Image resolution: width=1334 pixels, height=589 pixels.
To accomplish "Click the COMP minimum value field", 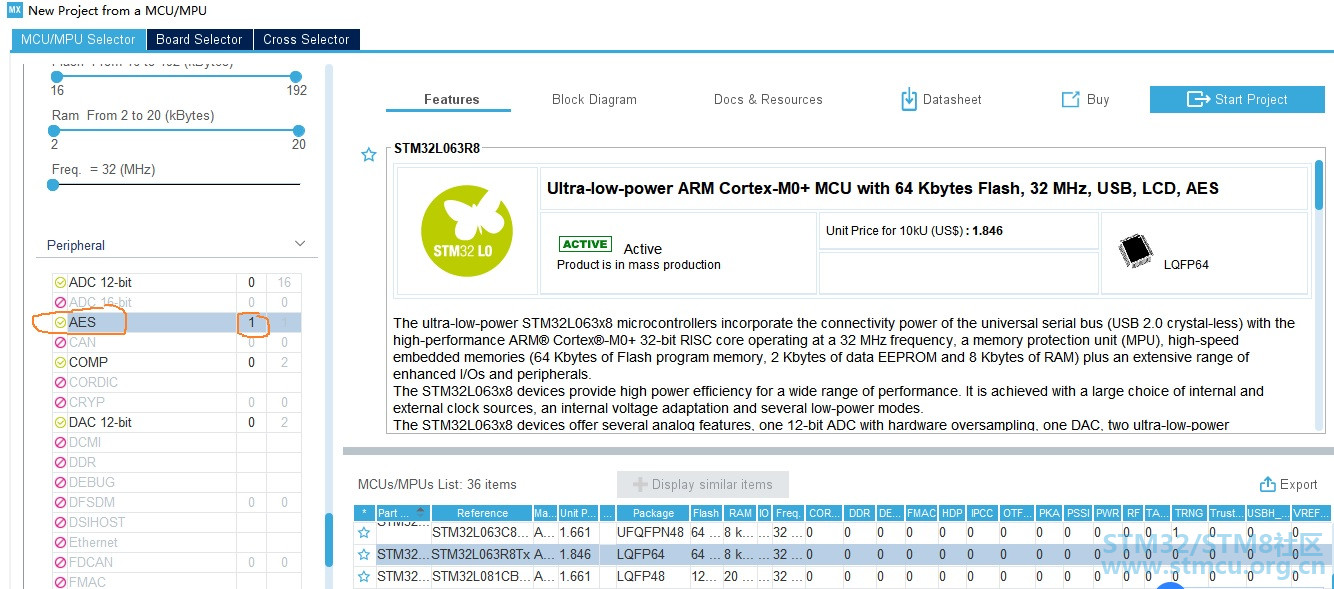I will click(x=252, y=362).
